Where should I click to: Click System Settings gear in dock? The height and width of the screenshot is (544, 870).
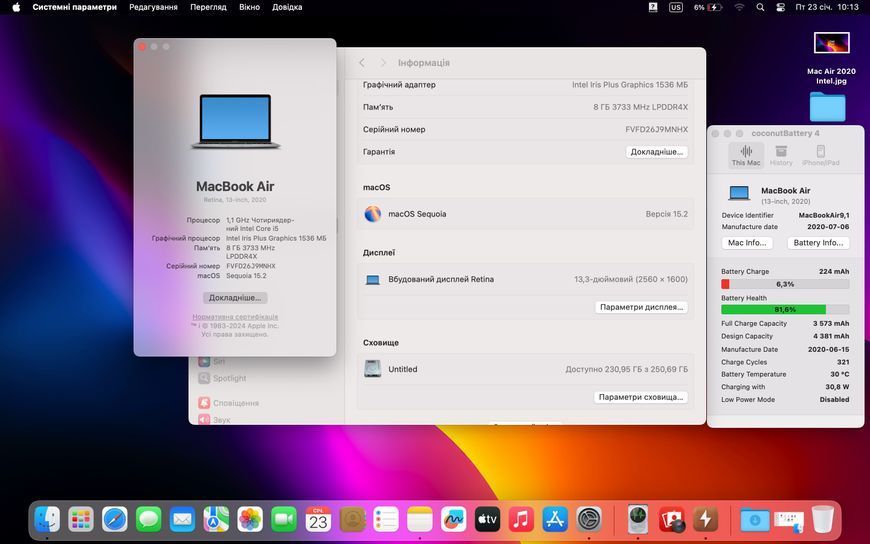point(589,520)
